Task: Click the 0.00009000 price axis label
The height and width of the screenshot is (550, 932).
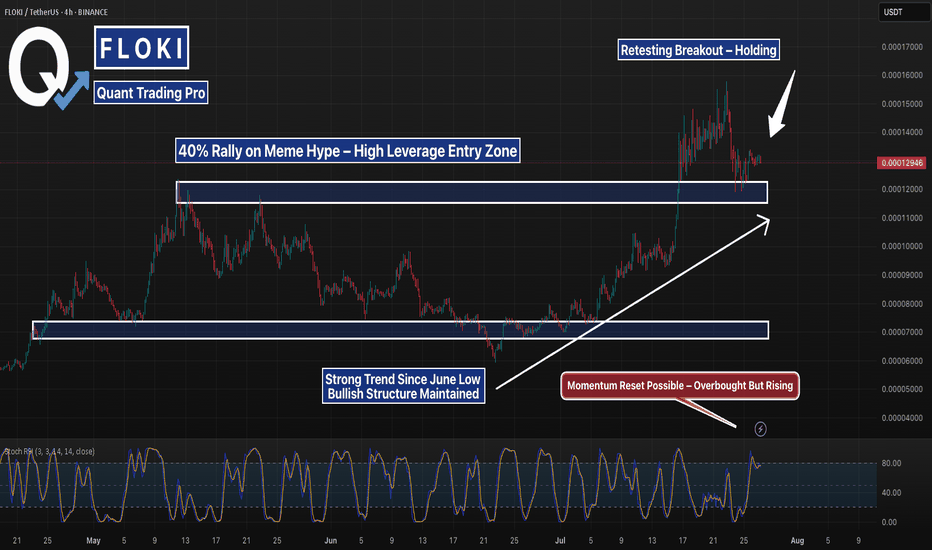Action: coord(902,275)
